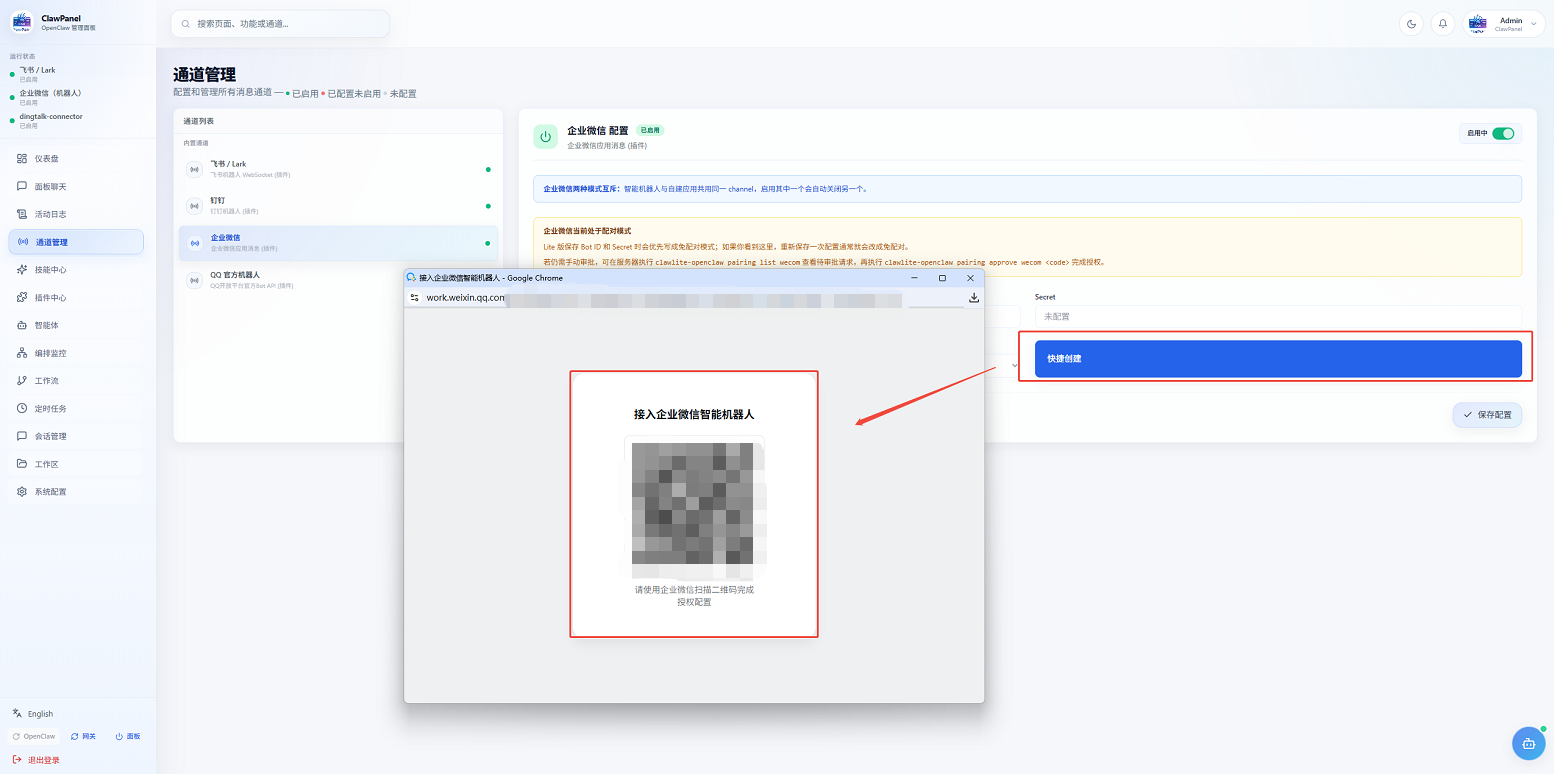Click the 企业微信 QR code image
The image size is (1554, 774).
pyautogui.click(x=694, y=507)
